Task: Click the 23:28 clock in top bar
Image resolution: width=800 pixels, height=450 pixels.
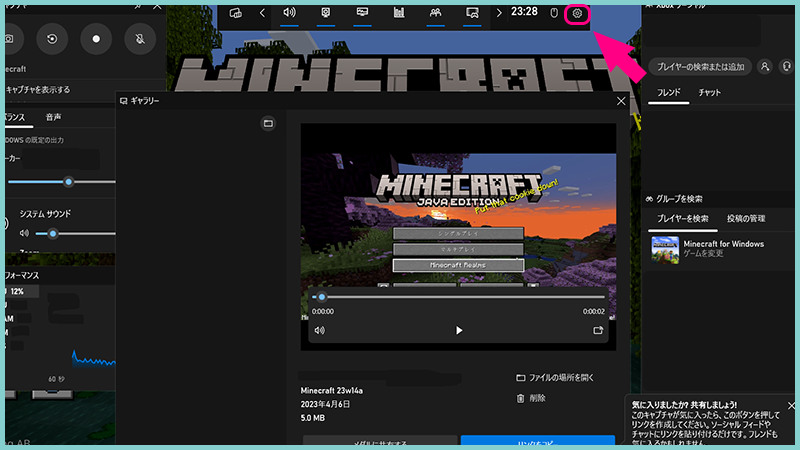Action: coord(524,12)
